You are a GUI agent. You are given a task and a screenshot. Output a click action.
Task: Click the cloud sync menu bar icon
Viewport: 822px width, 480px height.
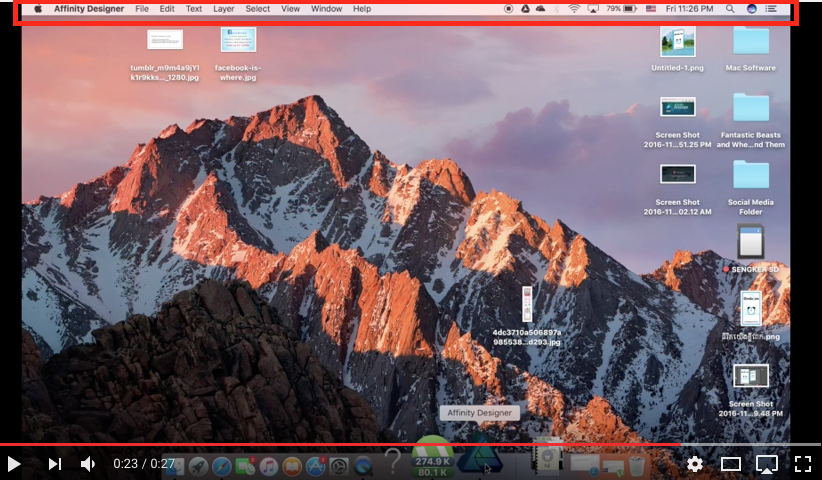tap(540, 9)
